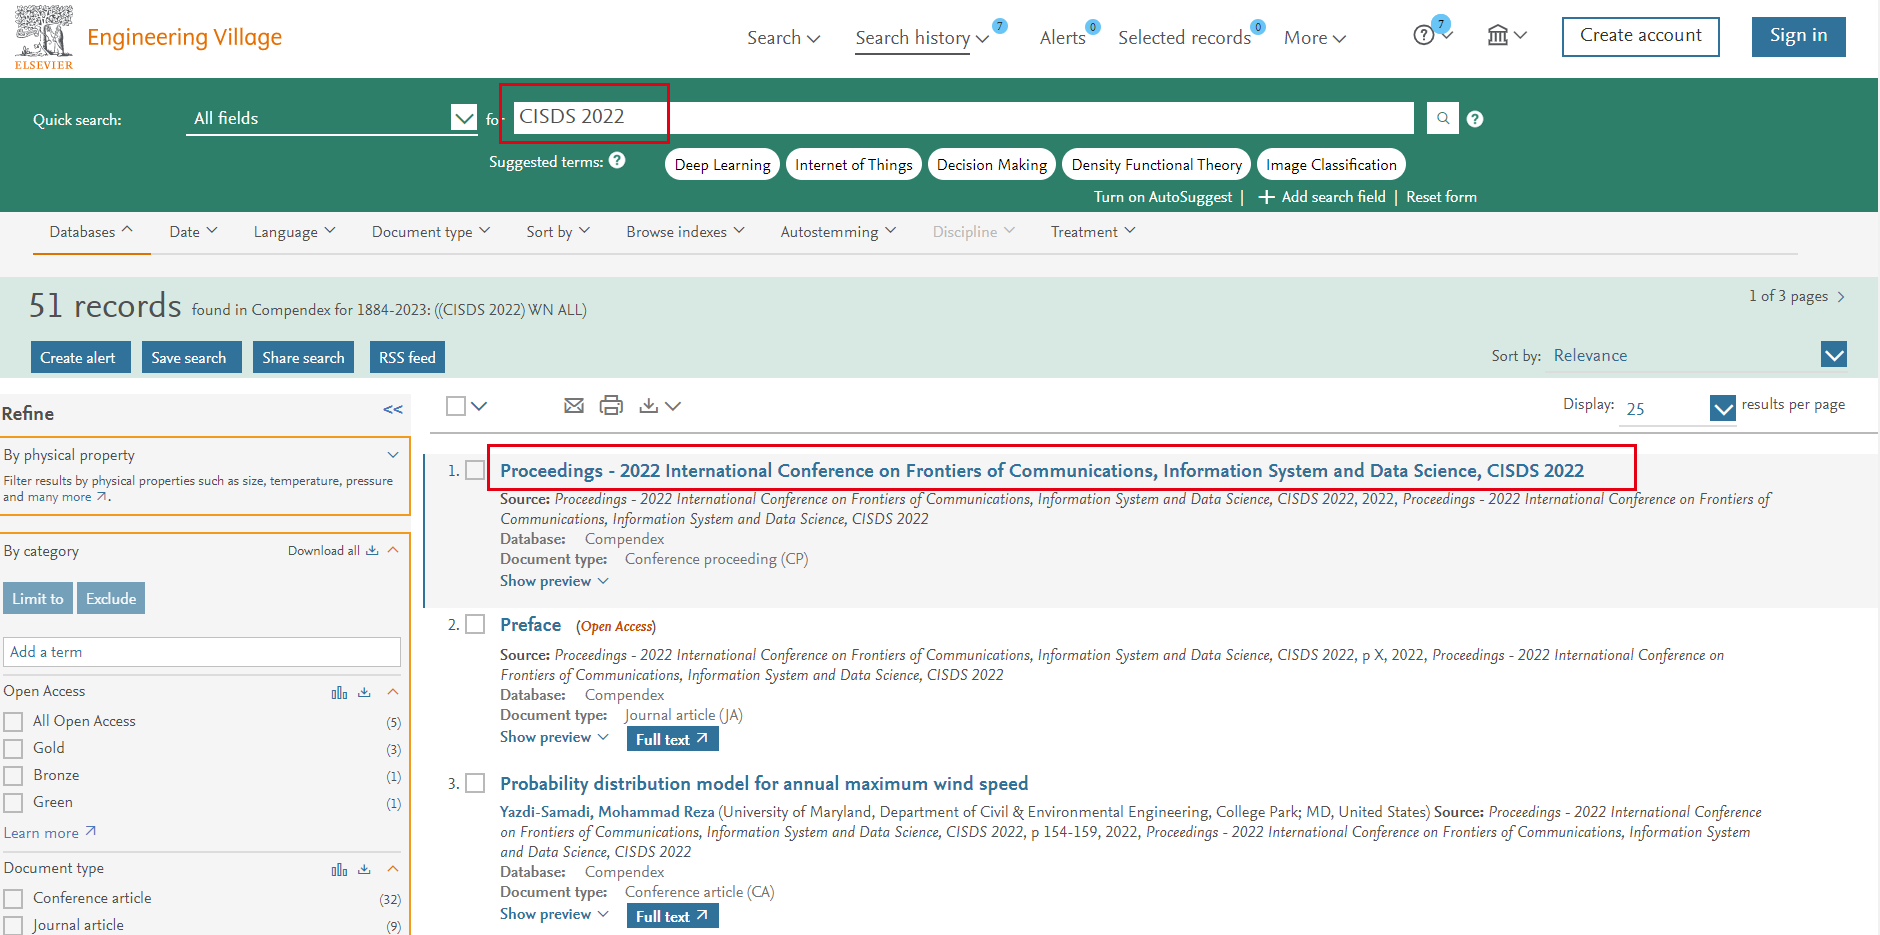The height and width of the screenshot is (935, 1880).
Task: Check All Open Access filter
Action: [13, 722]
